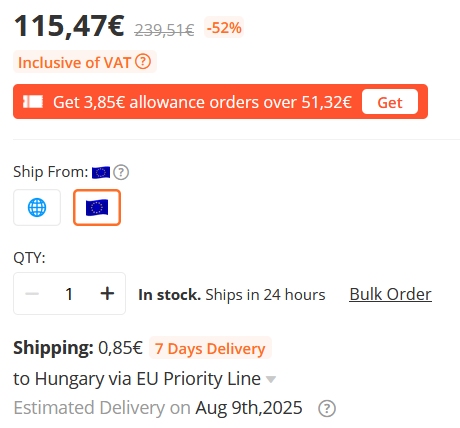This screenshot has width=460, height=428.
Task: Select the EU warehouse flag option
Action: pyautogui.click(x=97, y=207)
